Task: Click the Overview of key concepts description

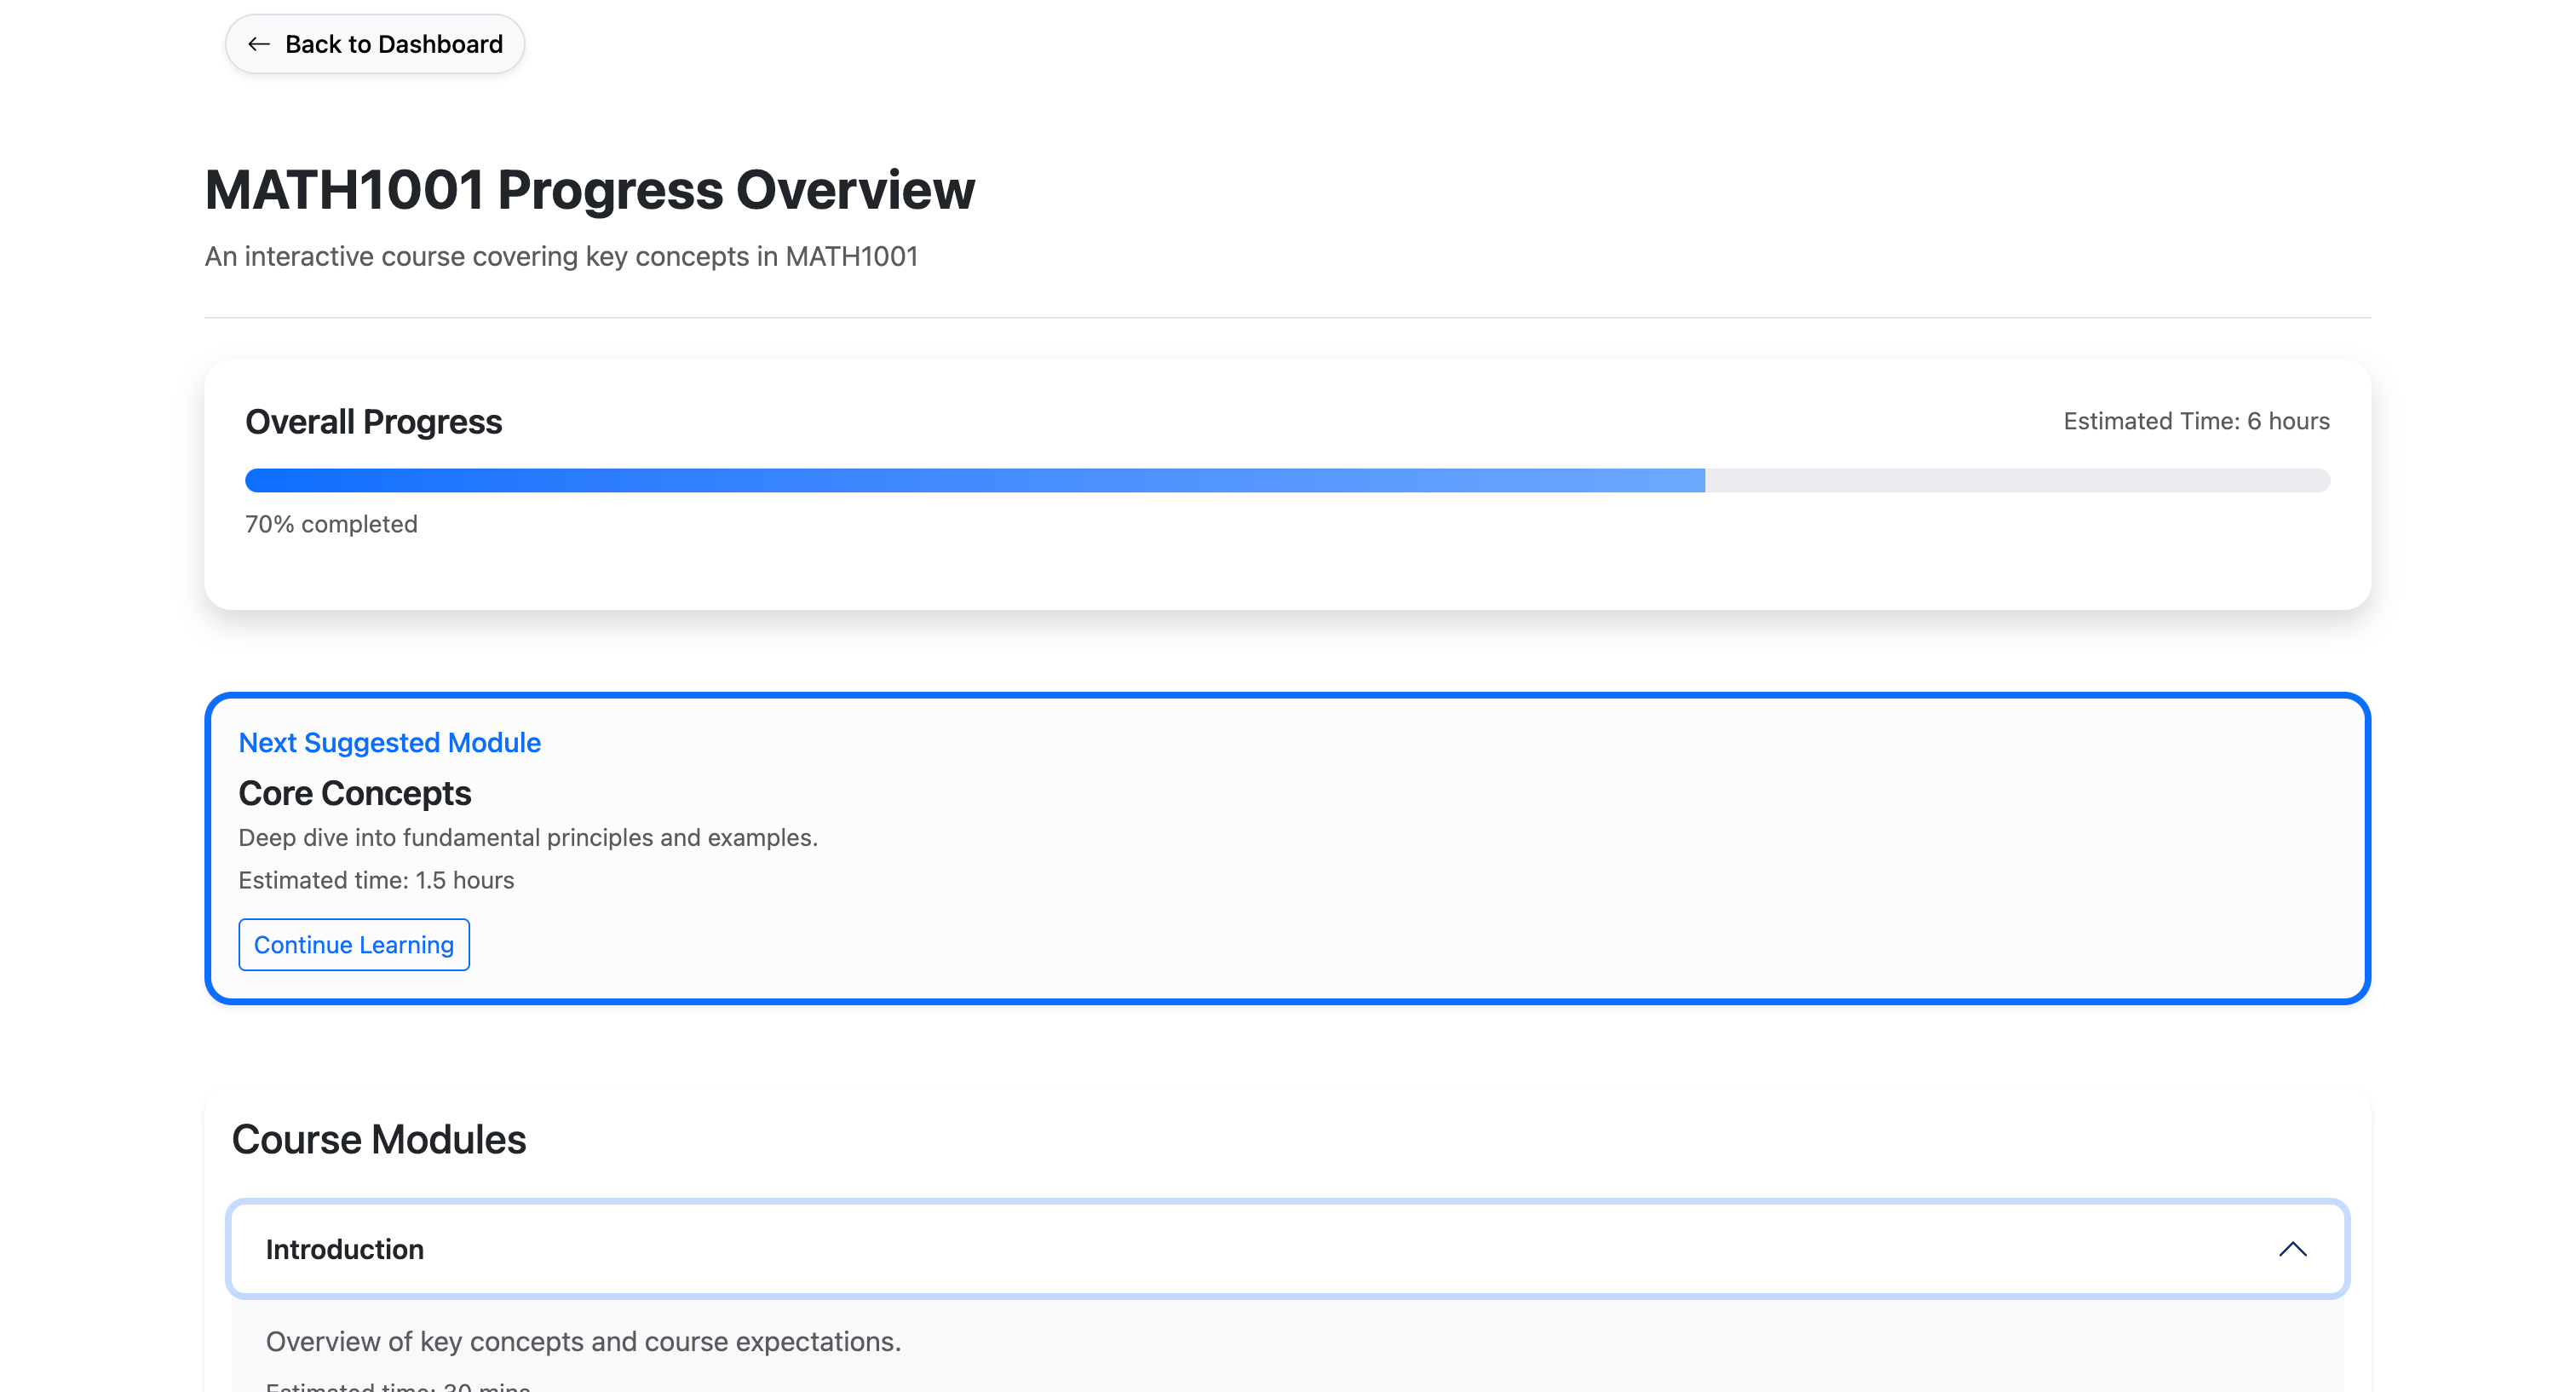Action: (583, 1342)
